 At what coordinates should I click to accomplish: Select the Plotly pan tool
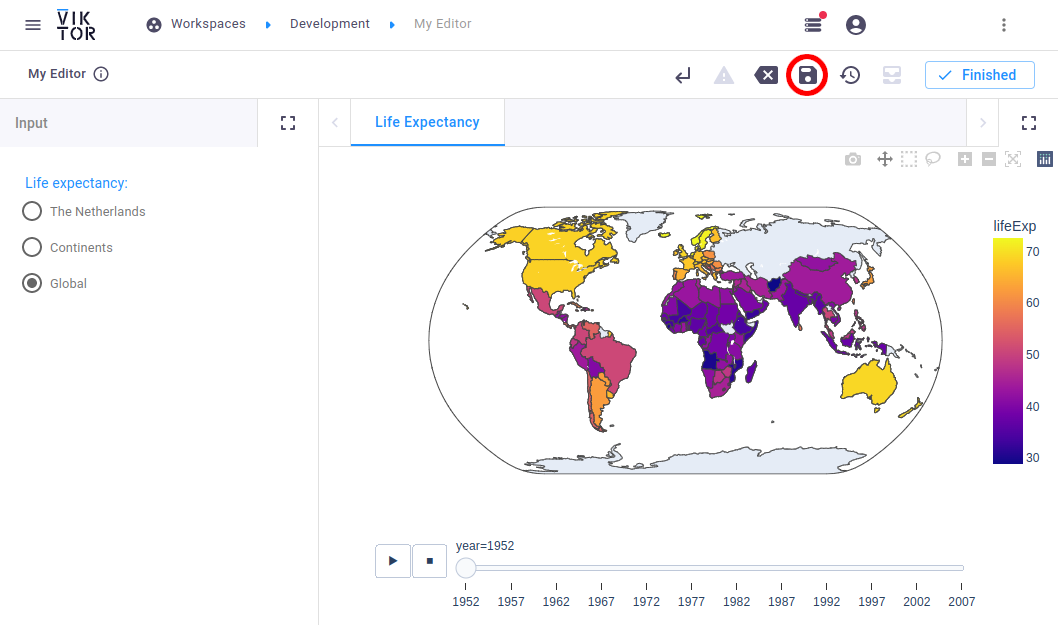point(884,159)
